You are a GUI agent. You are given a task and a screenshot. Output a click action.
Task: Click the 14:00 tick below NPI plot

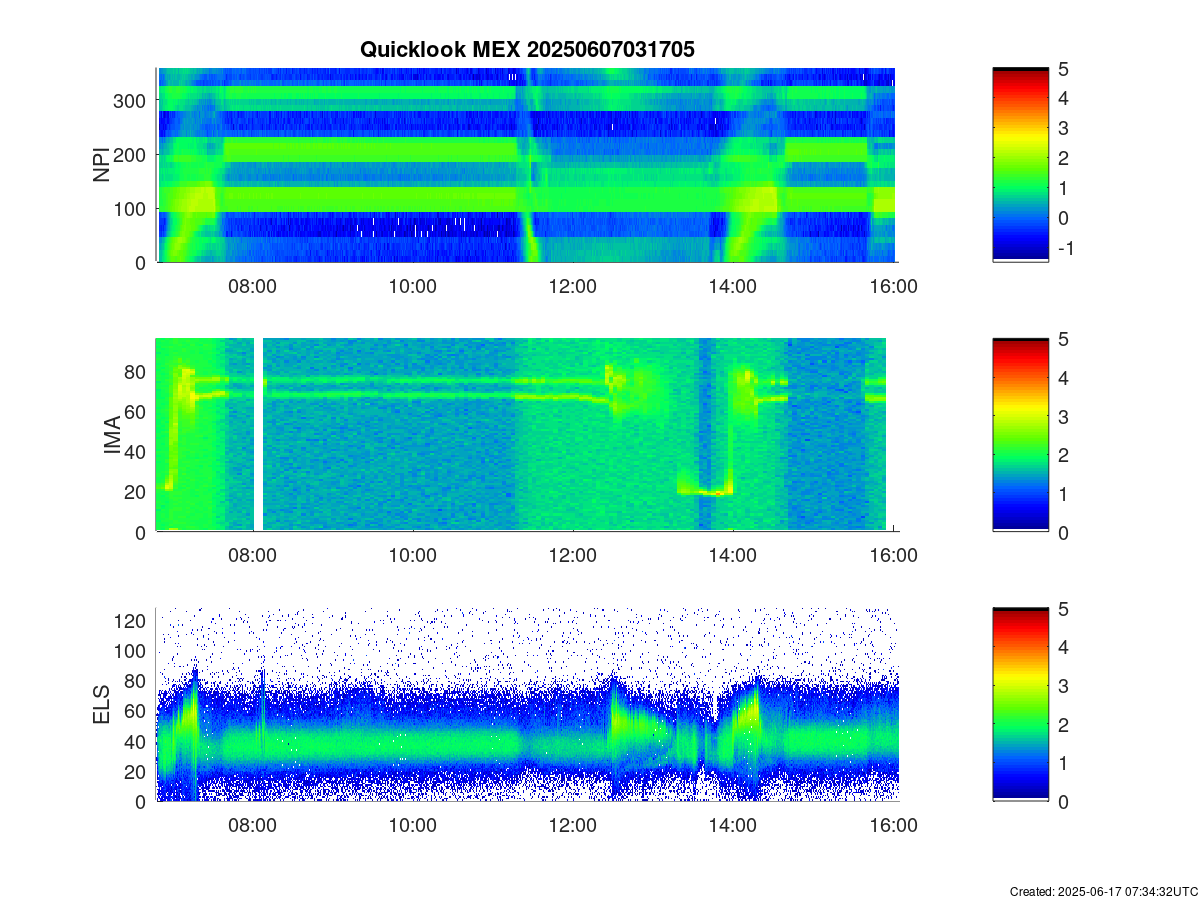[x=733, y=286]
